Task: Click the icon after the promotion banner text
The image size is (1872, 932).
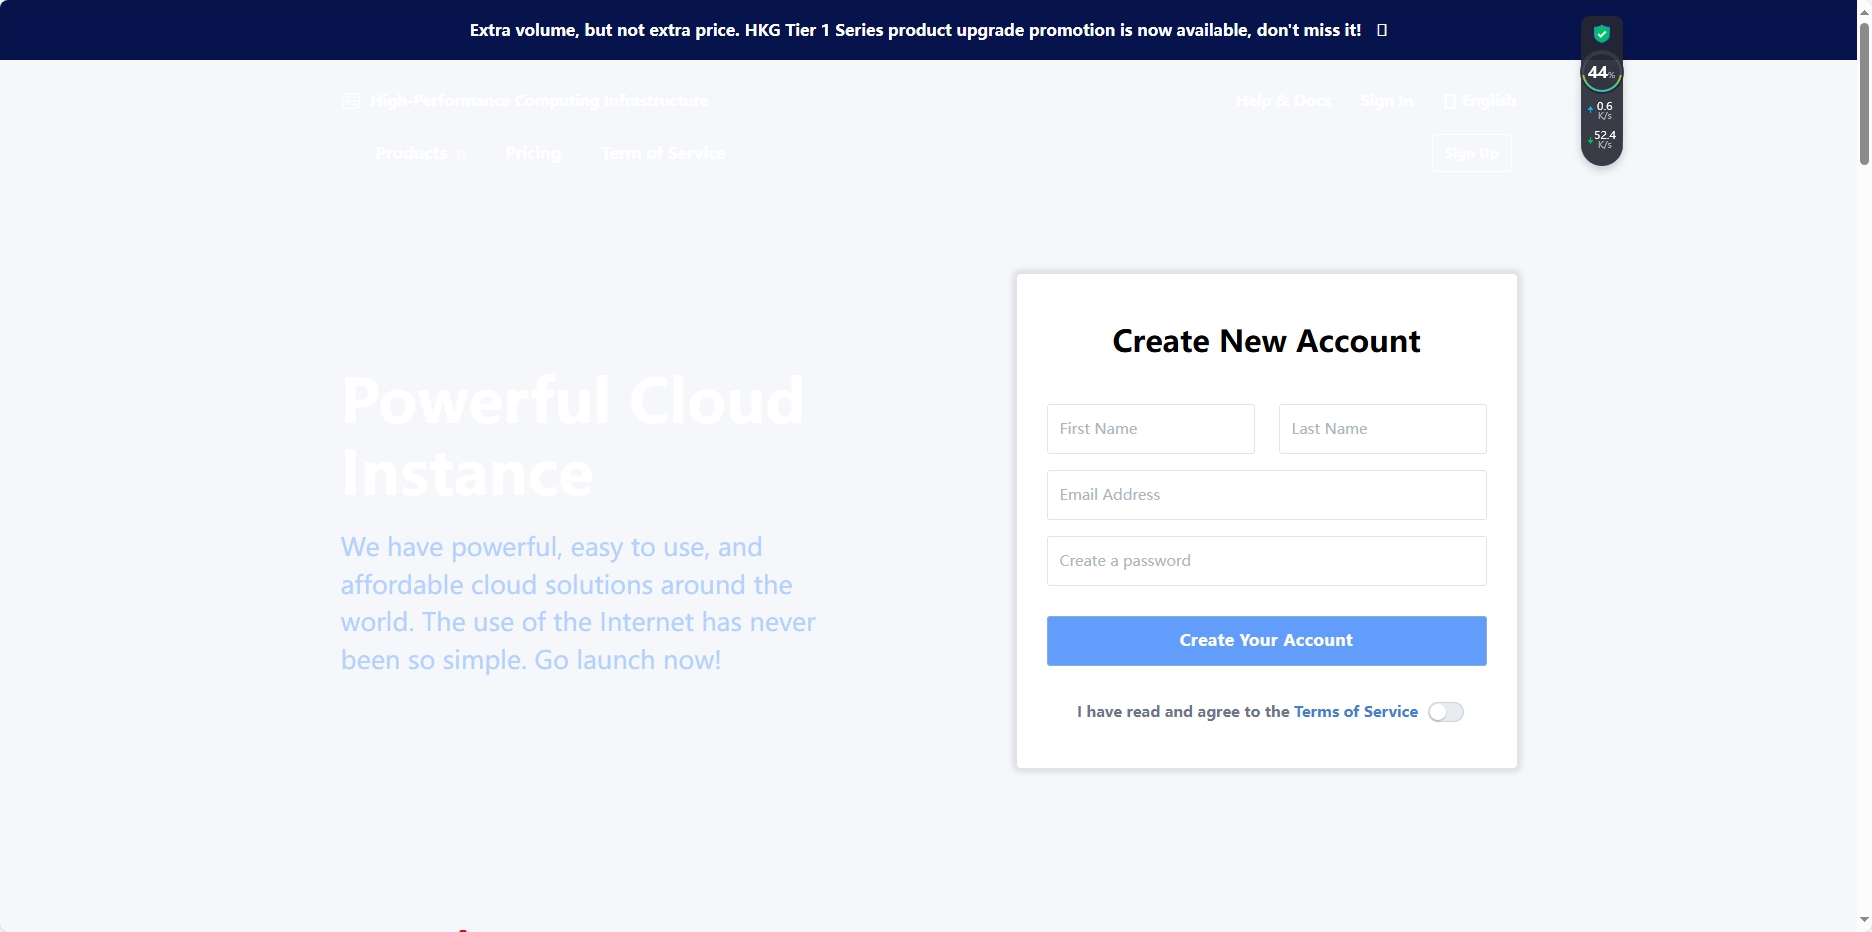Action: coord(1382,30)
